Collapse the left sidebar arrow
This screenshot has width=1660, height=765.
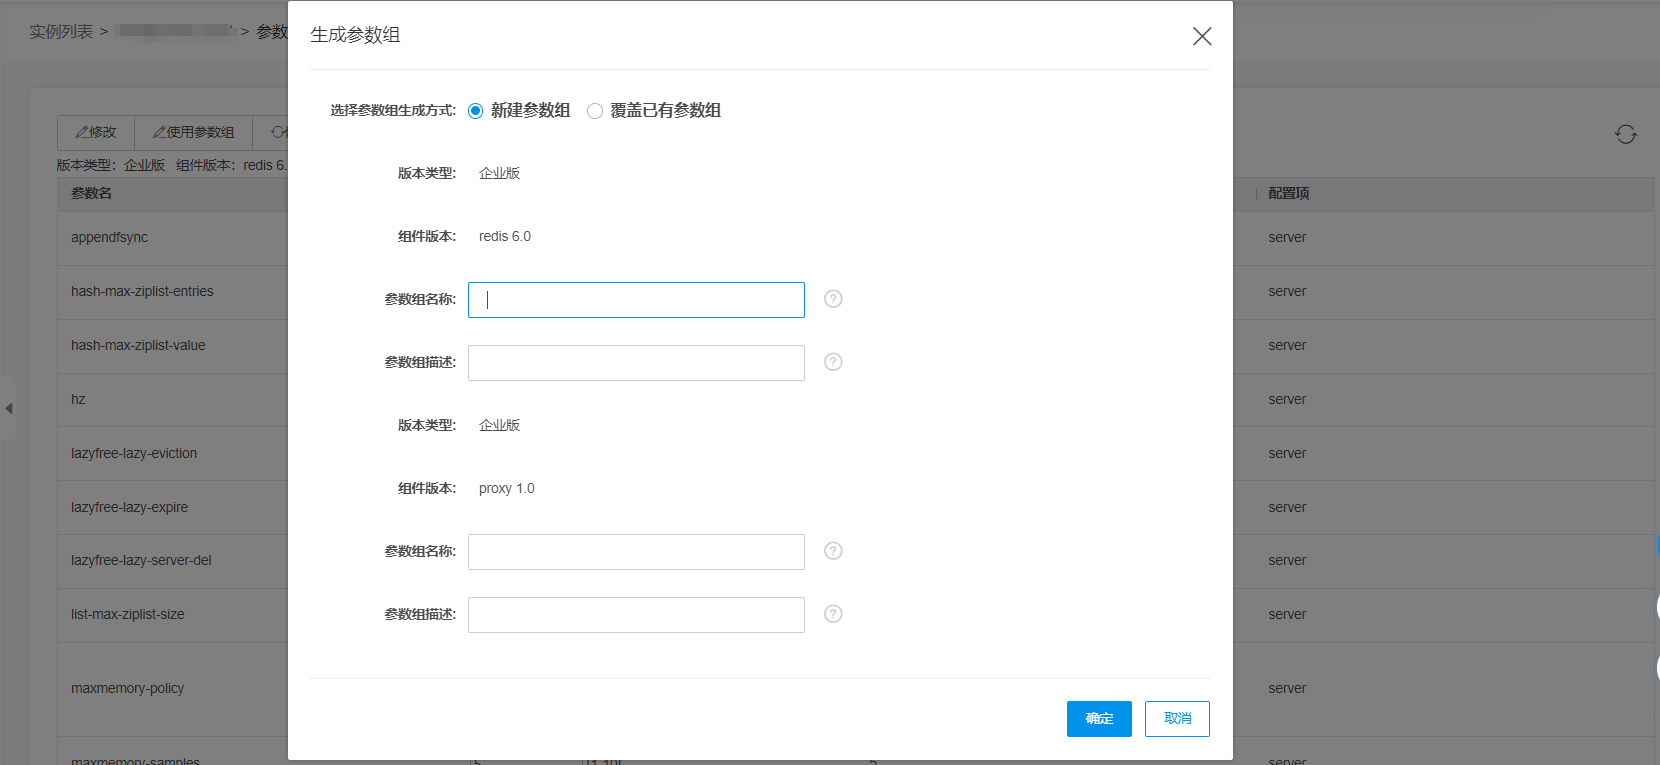[x=9, y=408]
